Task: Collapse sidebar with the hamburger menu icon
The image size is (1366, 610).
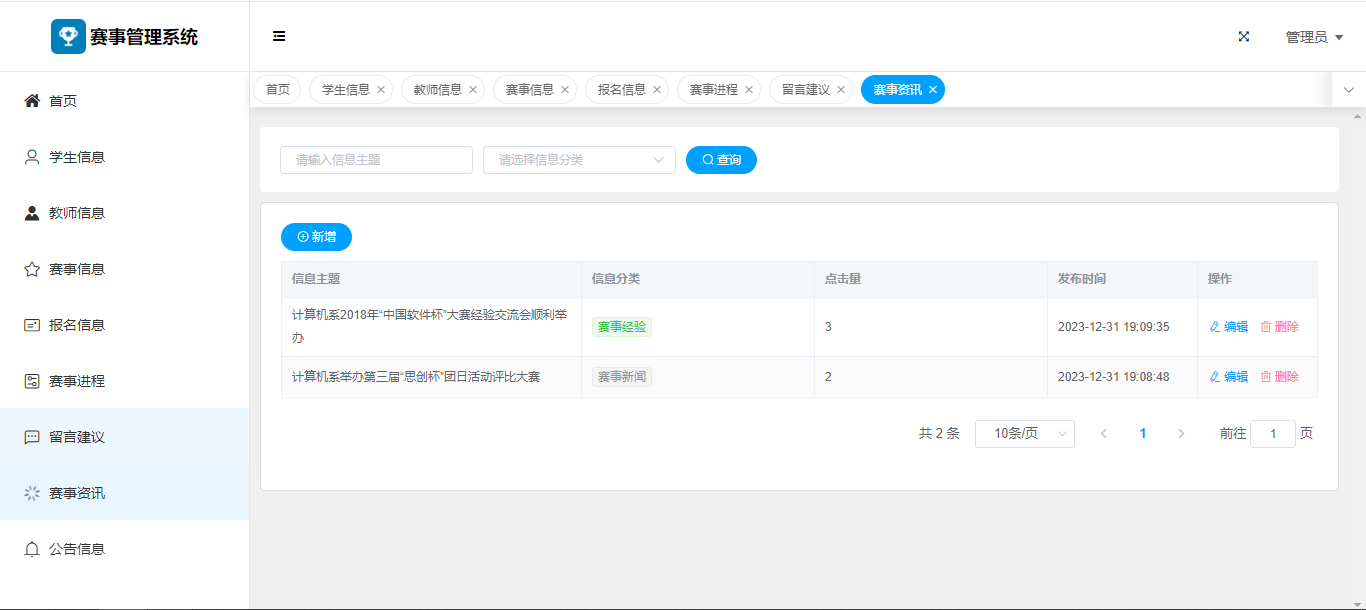Action: [x=279, y=36]
